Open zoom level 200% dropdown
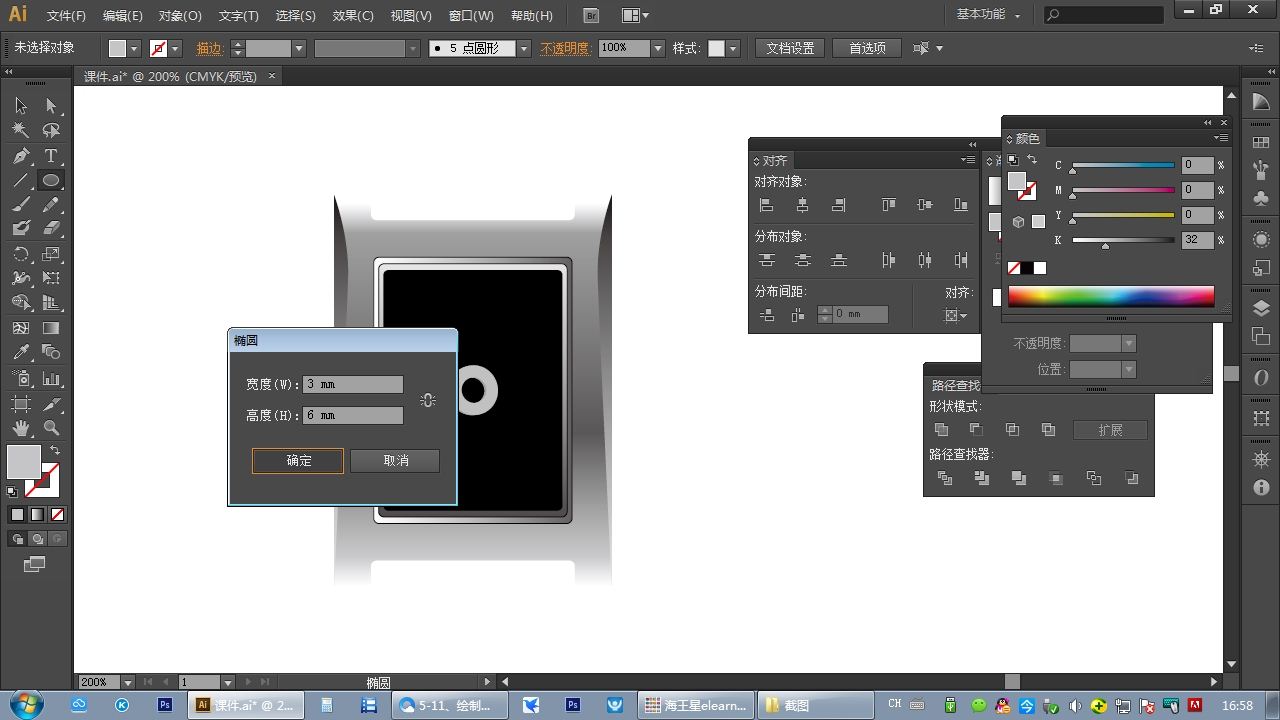This screenshot has width=1280, height=720. 127,682
